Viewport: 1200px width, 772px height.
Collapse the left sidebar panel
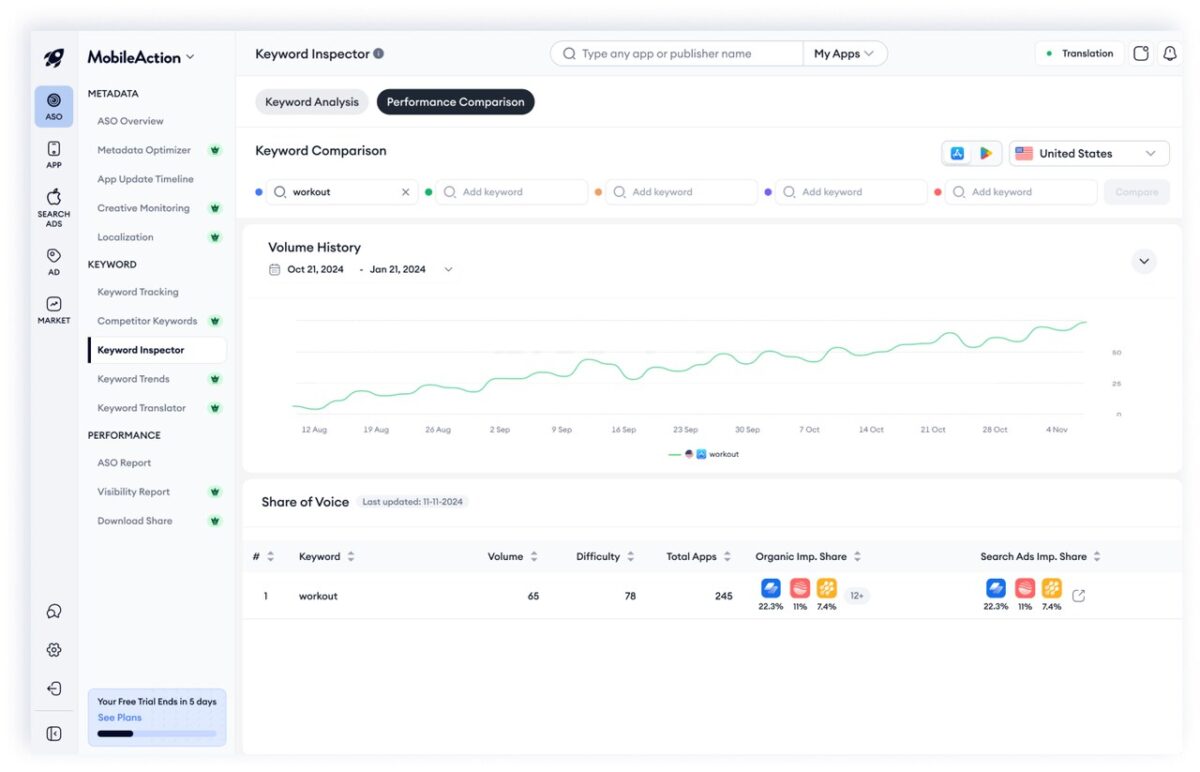pyautogui.click(x=54, y=734)
